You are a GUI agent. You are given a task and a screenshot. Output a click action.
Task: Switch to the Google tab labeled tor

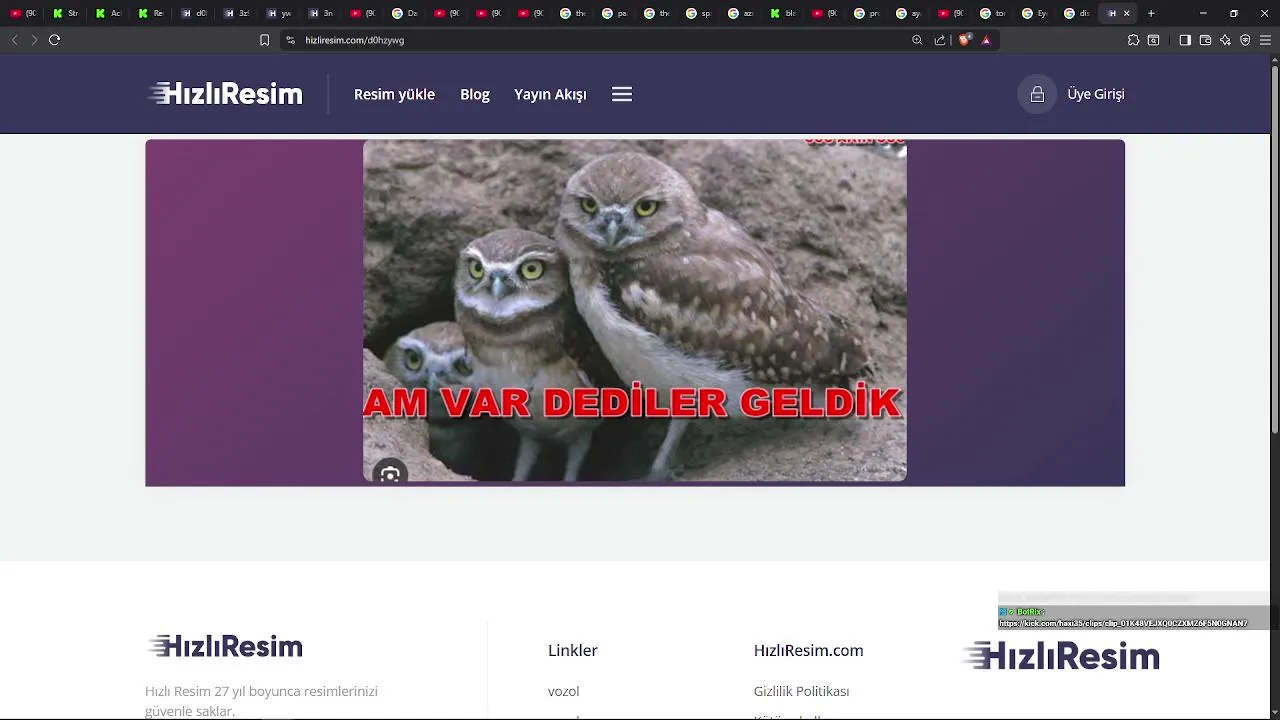[x=994, y=13]
